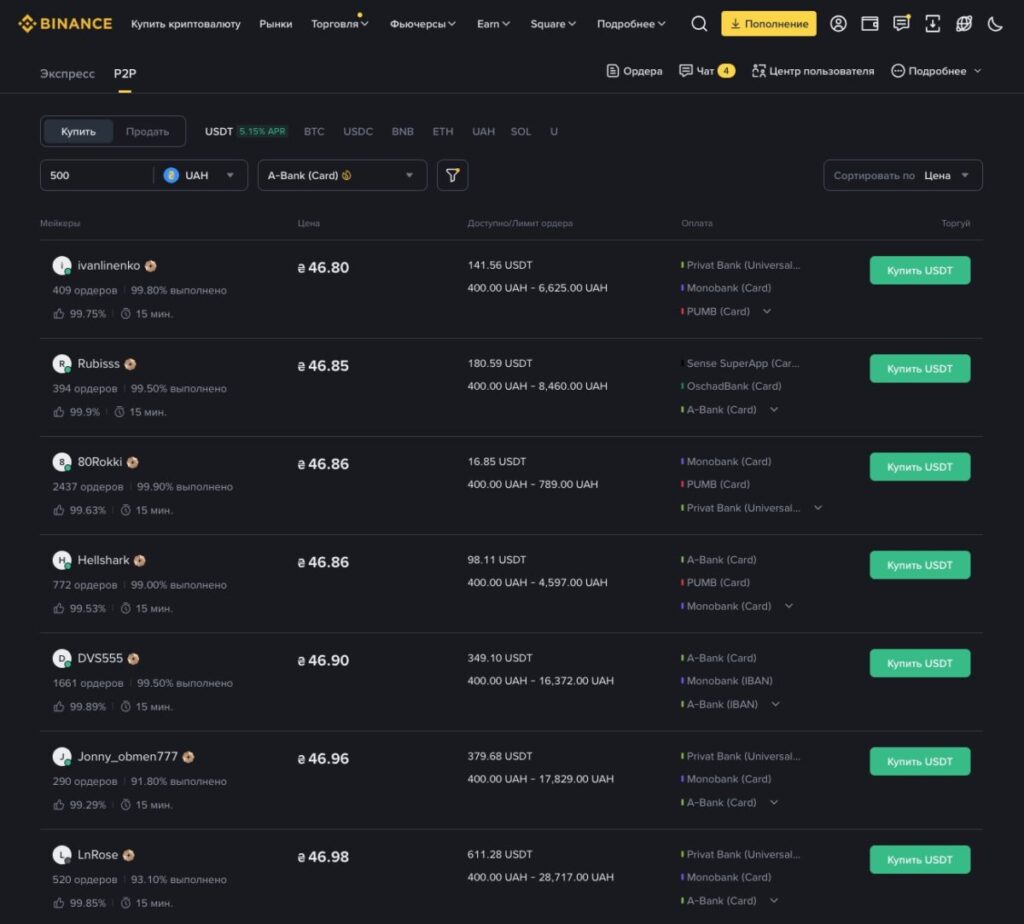Viewport: 1024px width, 924px height.
Task: Open the UAH currency dropdown
Action: pos(202,175)
